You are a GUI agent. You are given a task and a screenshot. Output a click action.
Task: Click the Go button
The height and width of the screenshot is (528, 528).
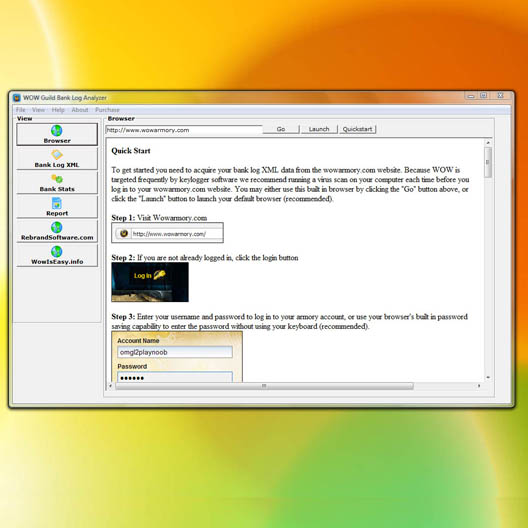(x=281, y=129)
